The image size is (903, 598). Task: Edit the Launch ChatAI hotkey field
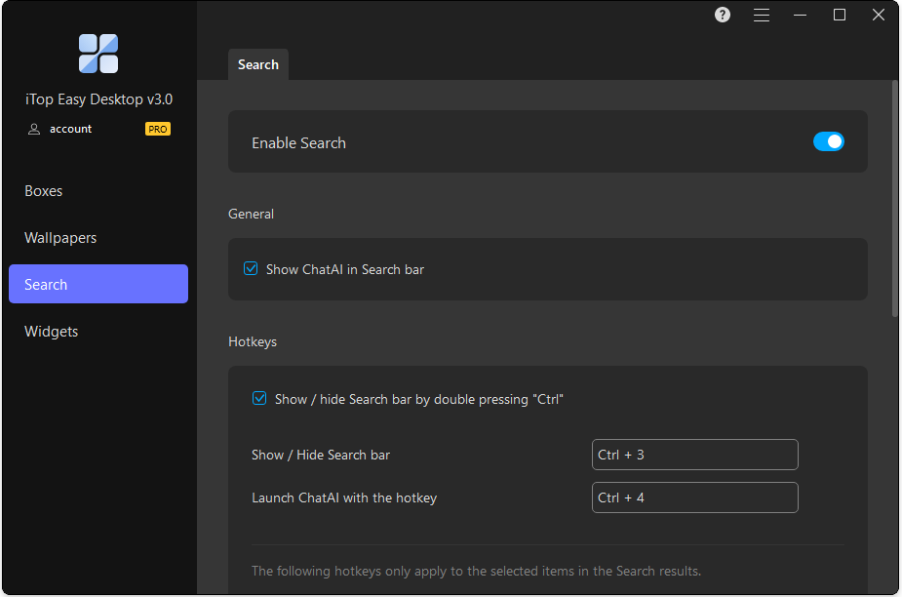tap(695, 497)
